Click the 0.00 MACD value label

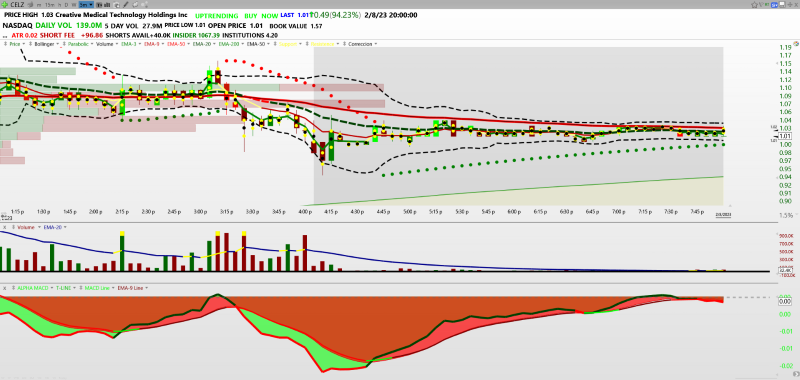coord(785,301)
